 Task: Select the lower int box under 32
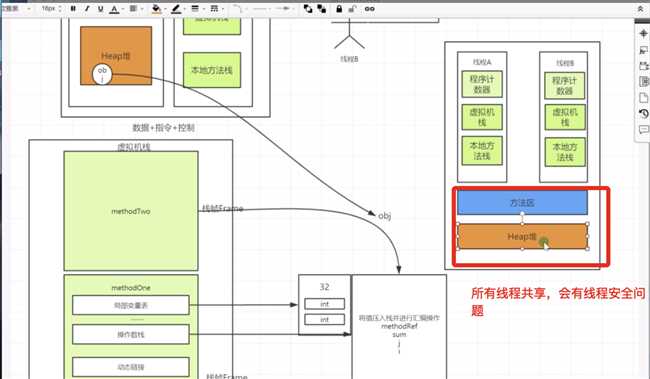(x=325, y=320)
